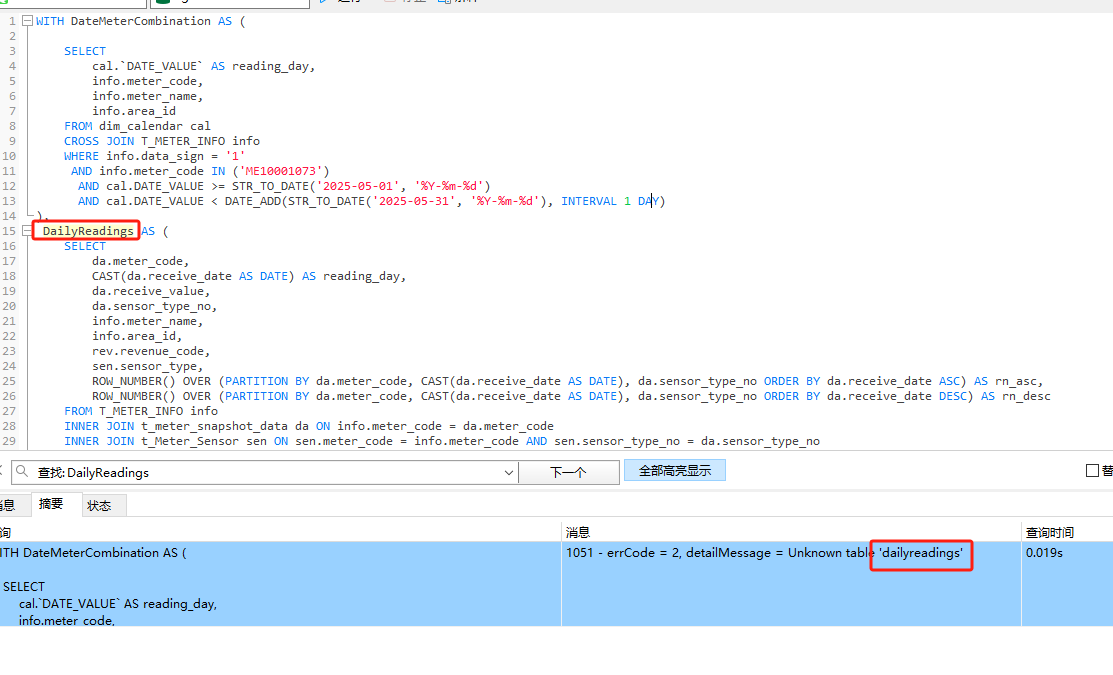The height and width of the screenshot is (675, 1113).
Task: Tick the checkbox at right of find bar
Action: click(x=1092, y=471)
